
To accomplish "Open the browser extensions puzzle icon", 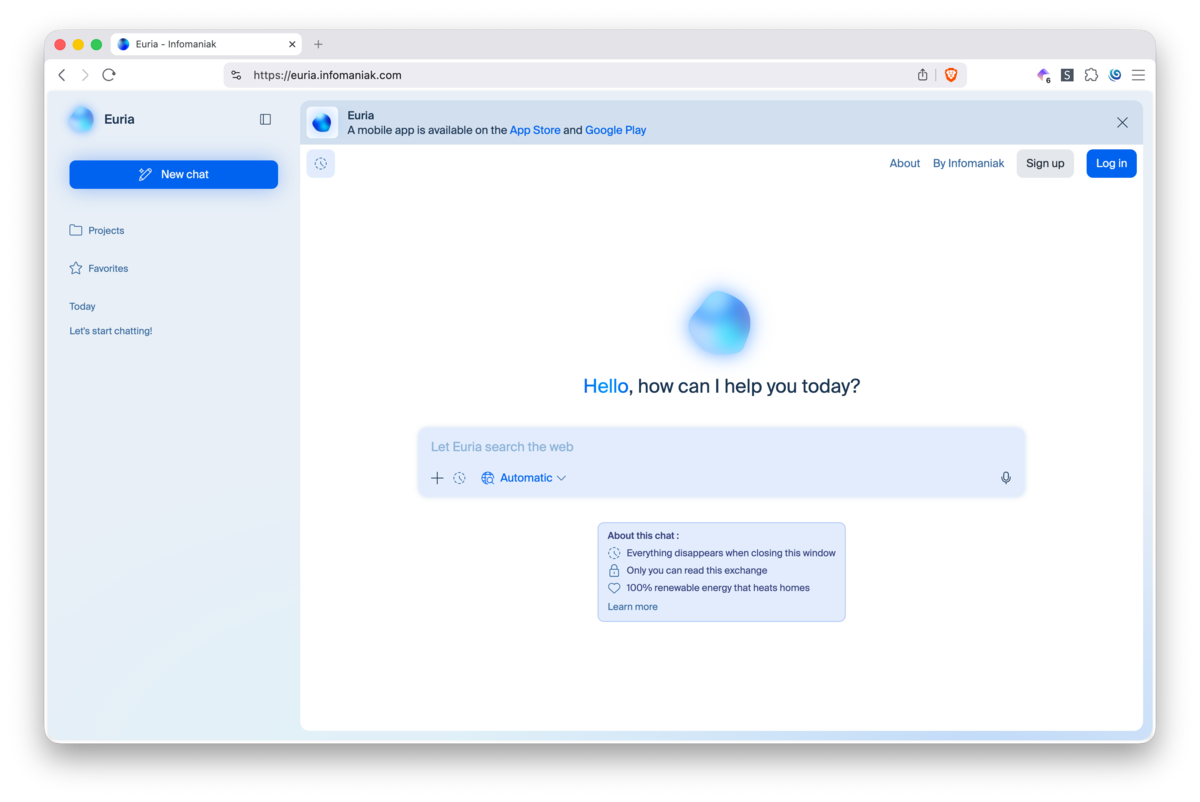I will 1091,75.
